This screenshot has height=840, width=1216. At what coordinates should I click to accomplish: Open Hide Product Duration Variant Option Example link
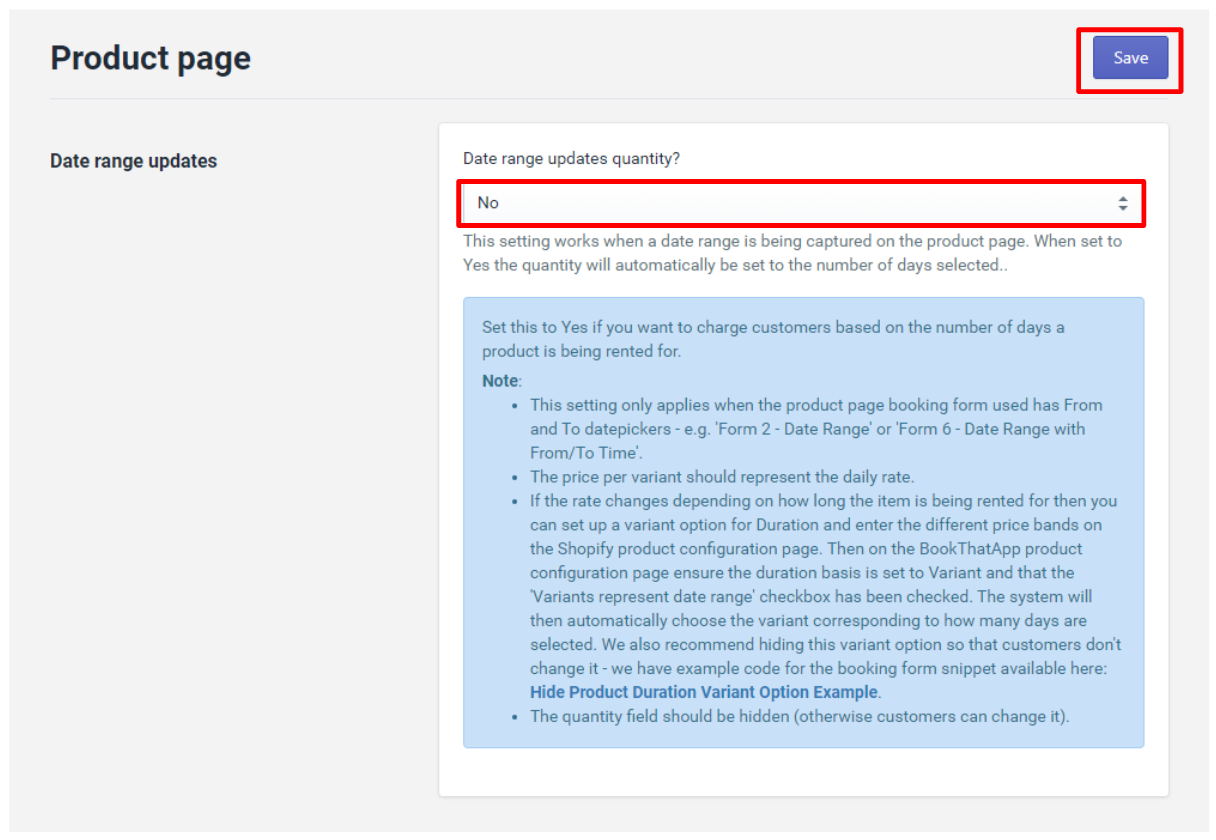[x=703, y=692]
